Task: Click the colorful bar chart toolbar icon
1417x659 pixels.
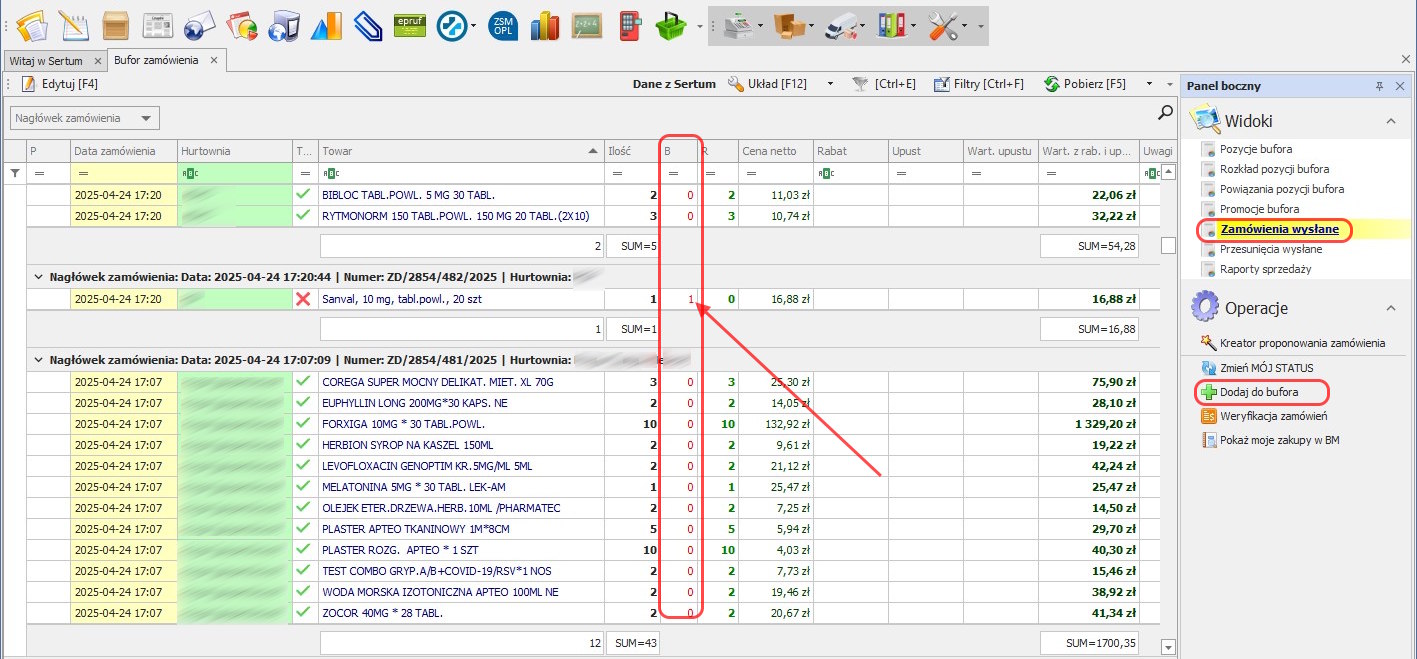Action: point(545,25)
